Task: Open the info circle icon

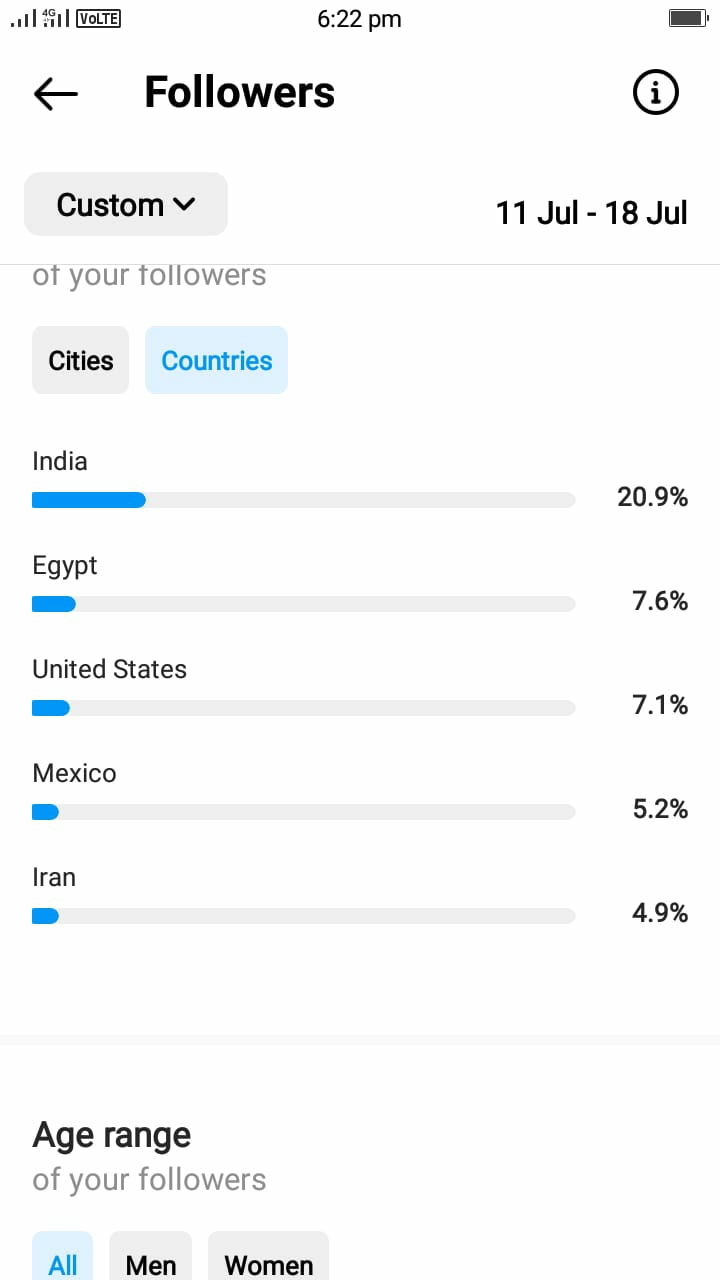Action: pos(656,93)
